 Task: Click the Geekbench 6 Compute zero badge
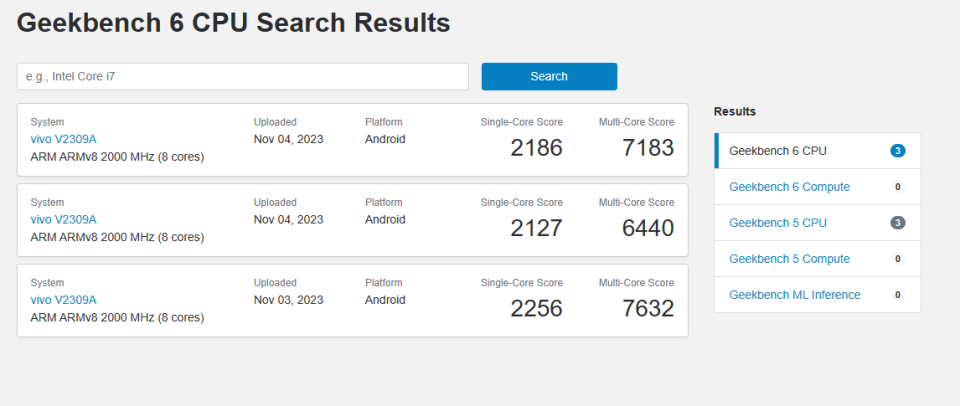[898, 187]
